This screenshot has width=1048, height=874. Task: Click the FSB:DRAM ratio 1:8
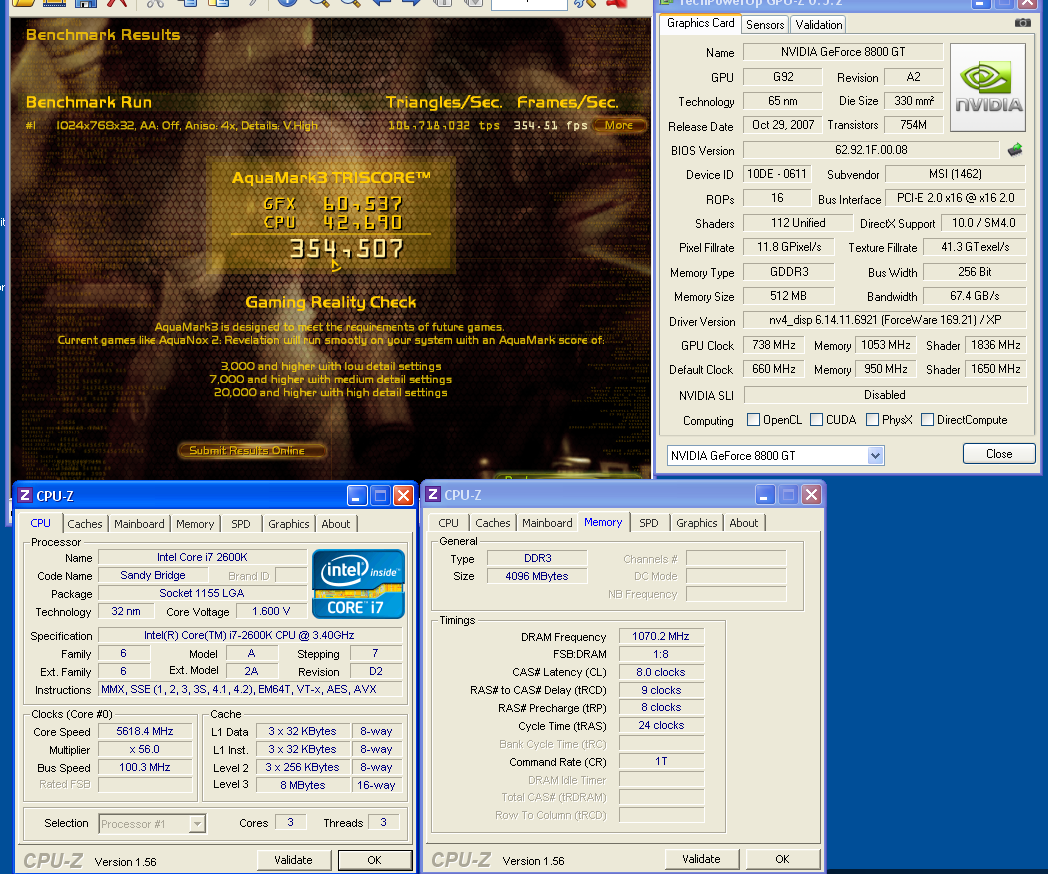click(661, 654)
